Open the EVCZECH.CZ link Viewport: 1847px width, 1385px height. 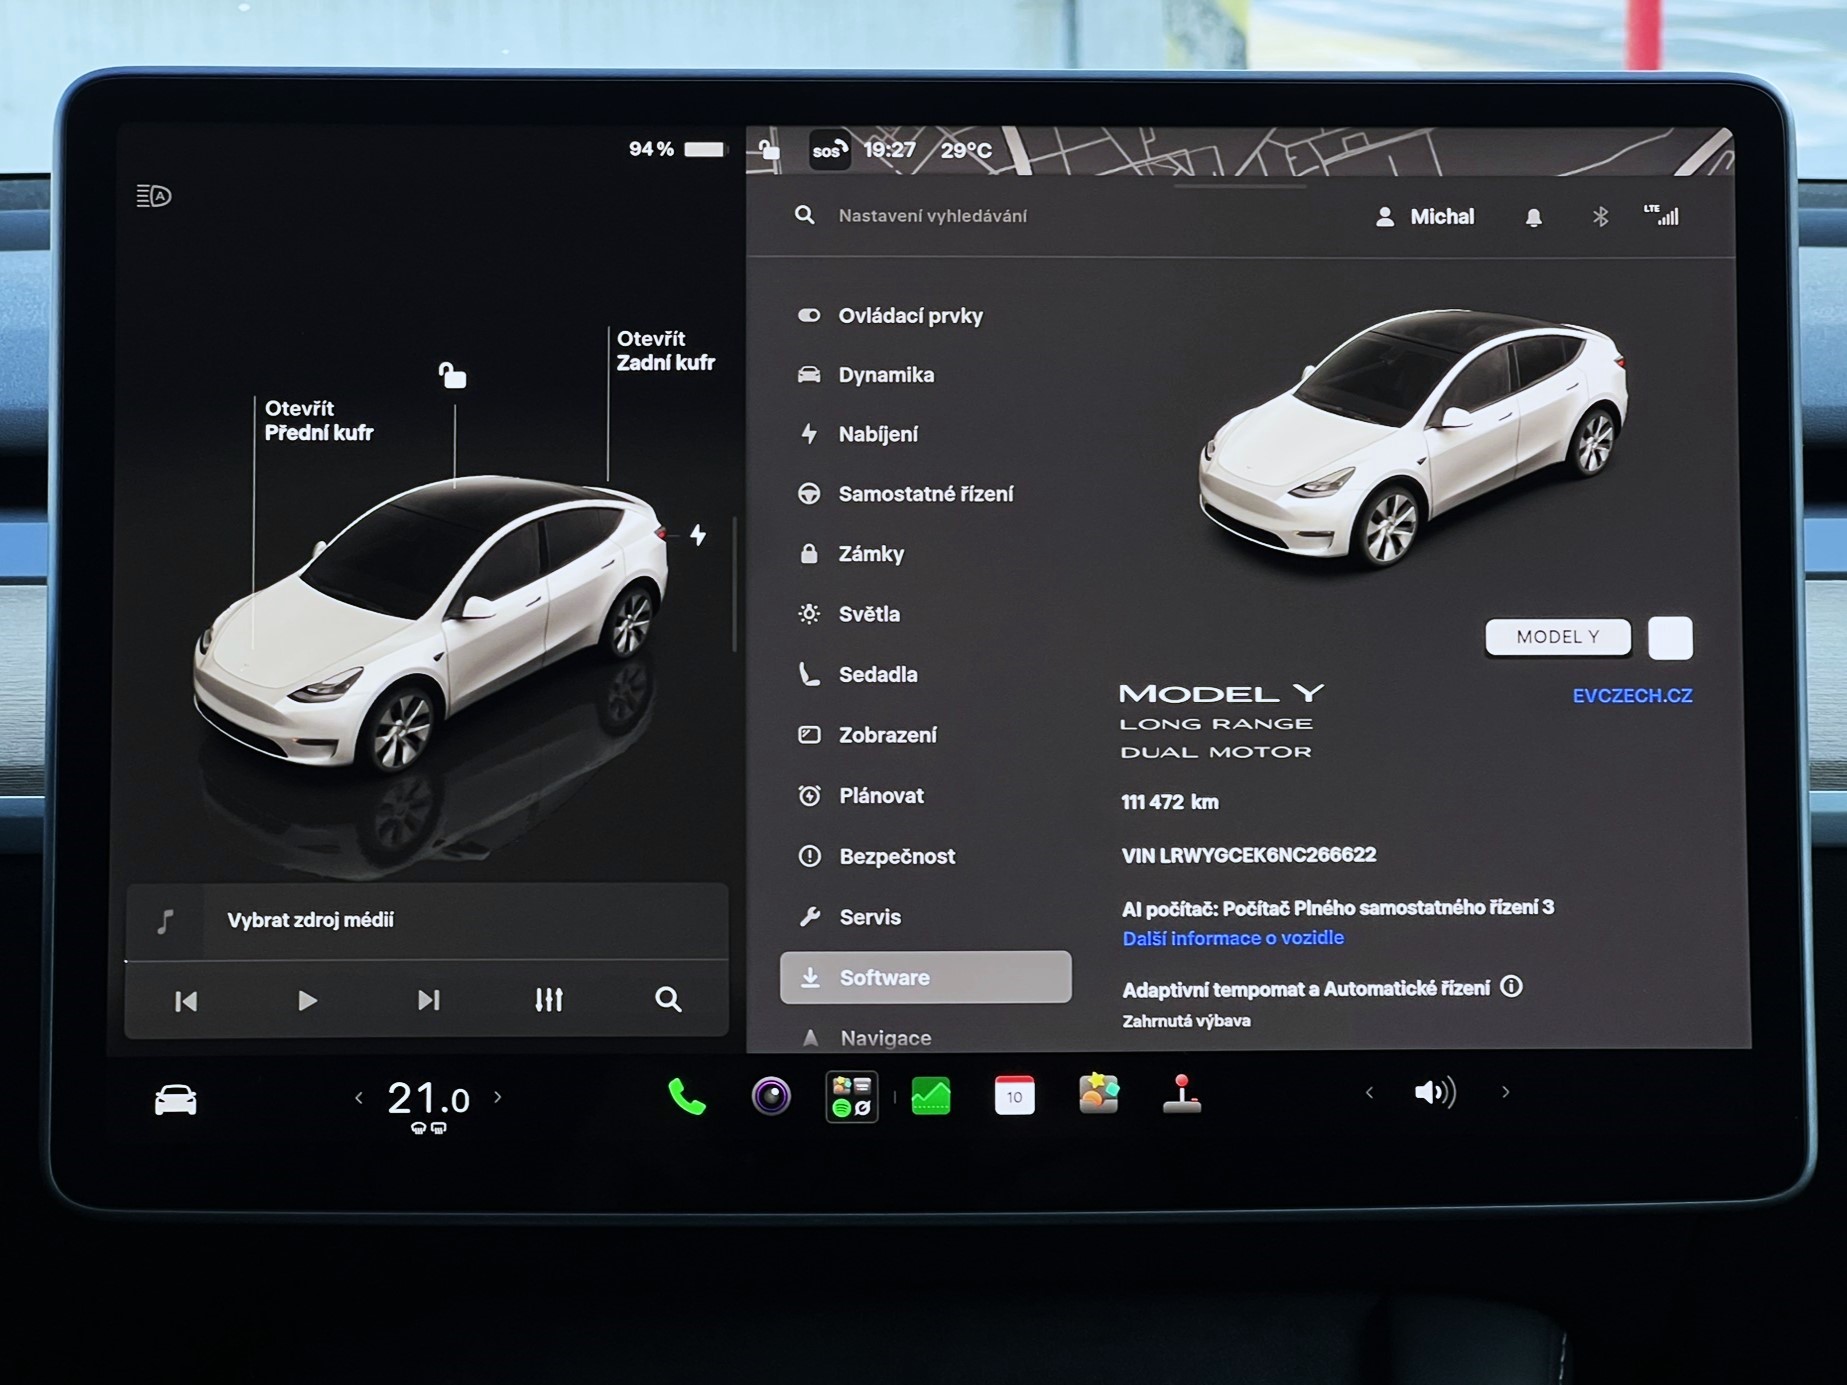pyautogui.click(x=1632, y=696)
